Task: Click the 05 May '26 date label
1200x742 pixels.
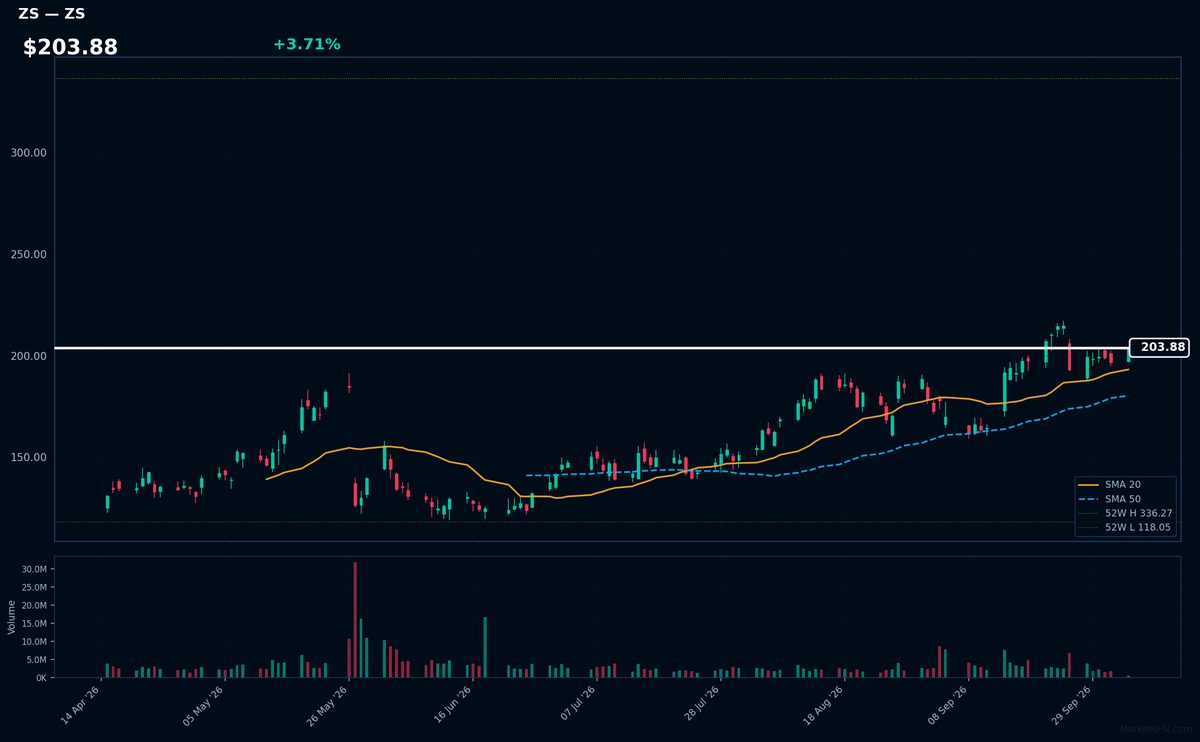Action: click(205, 704)
